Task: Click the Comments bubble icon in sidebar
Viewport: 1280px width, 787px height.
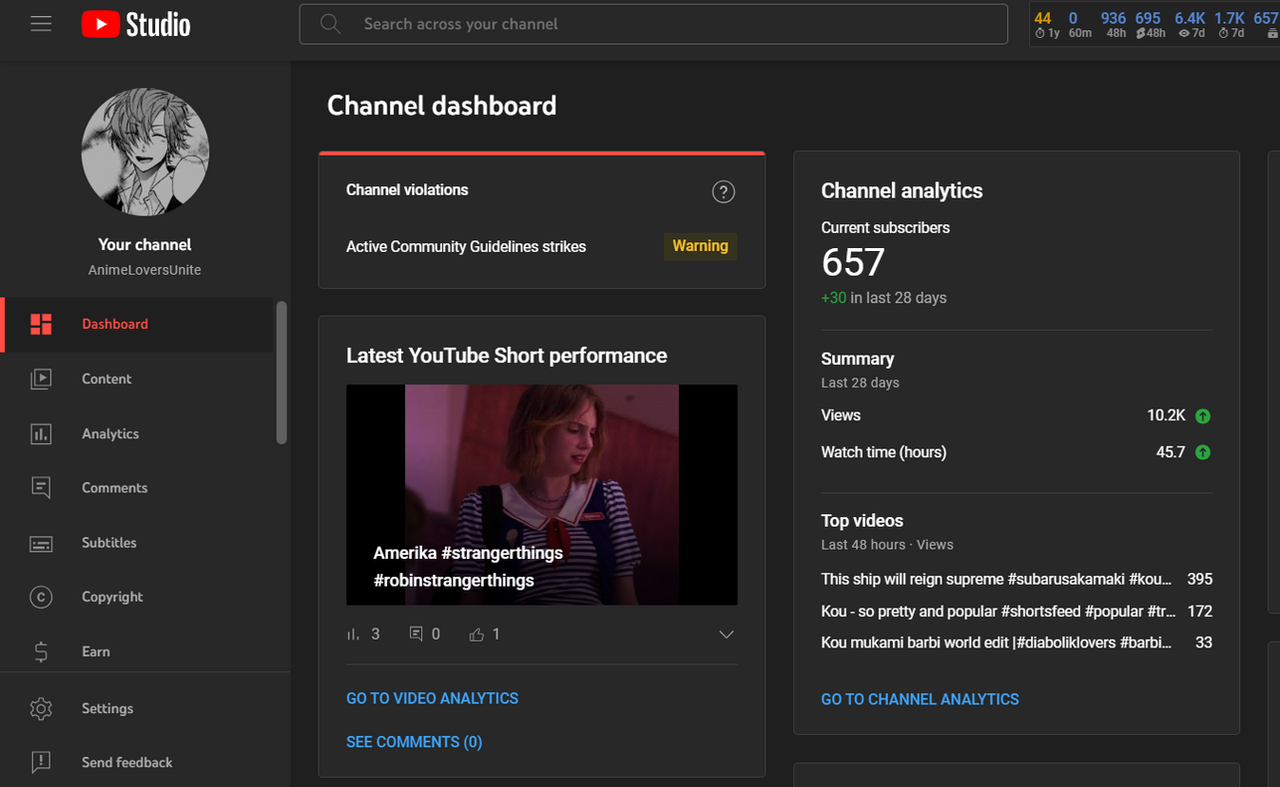Action: click(x=41, y=488)
